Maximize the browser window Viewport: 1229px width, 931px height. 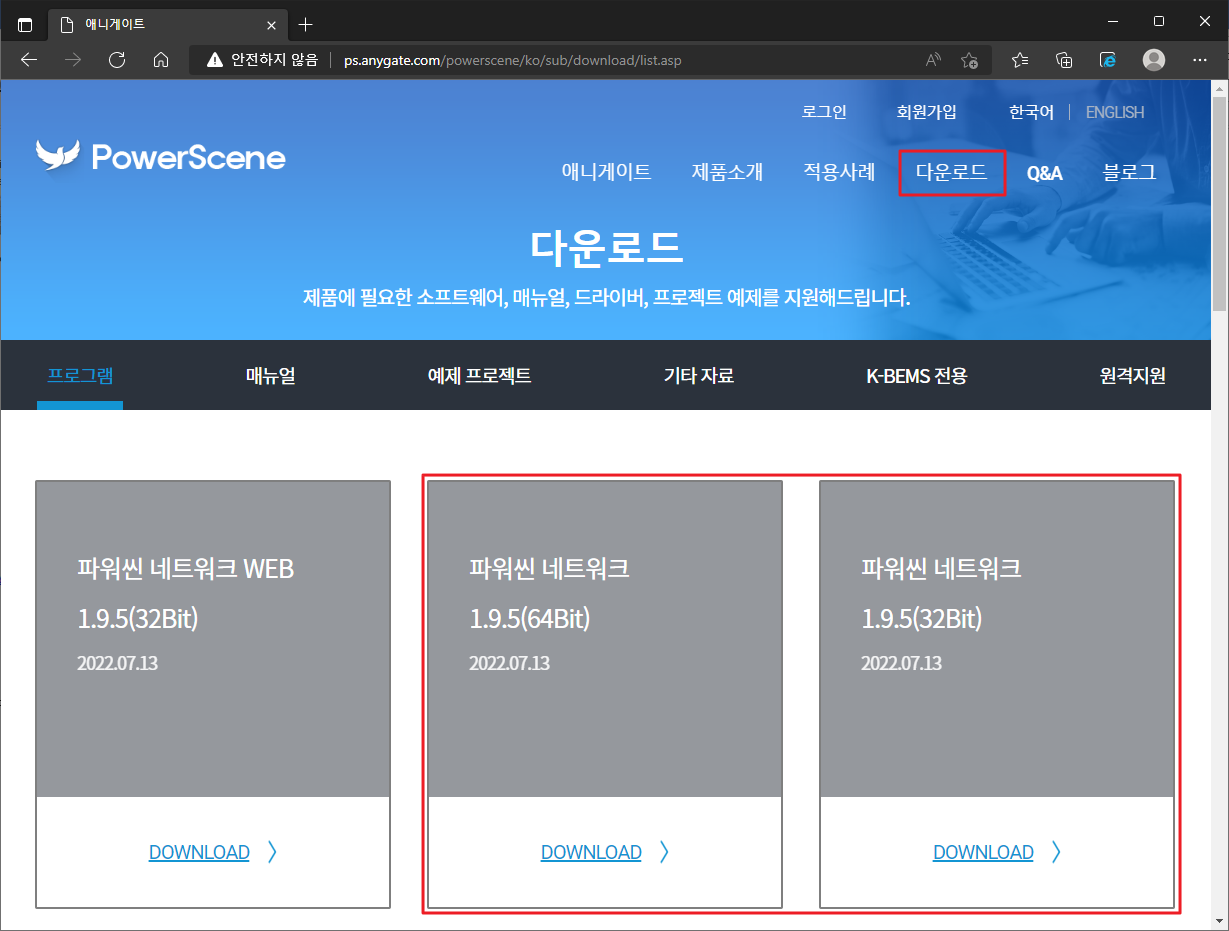(x=1159, y=21)
